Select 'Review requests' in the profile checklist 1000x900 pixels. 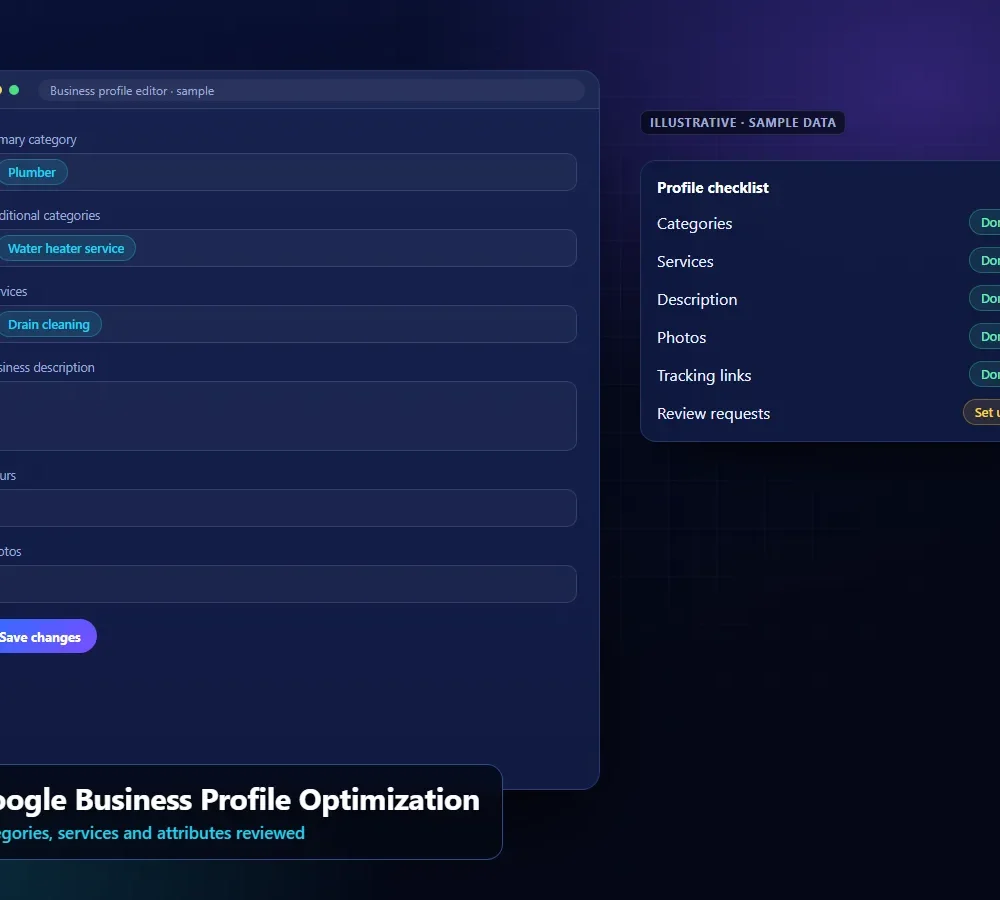pos(714,414)
